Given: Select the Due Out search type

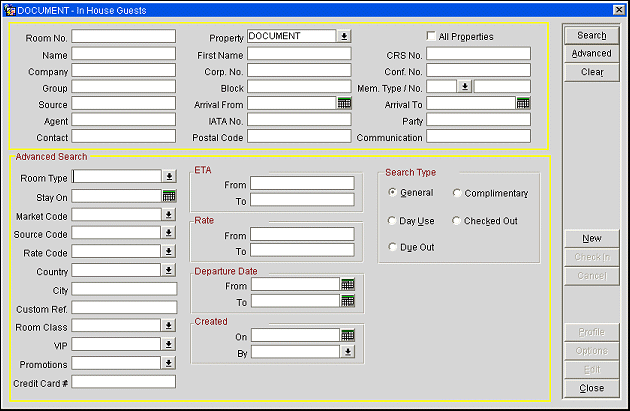Looking at the screenshot, I should pyautogui.click(x=392, y=247).
